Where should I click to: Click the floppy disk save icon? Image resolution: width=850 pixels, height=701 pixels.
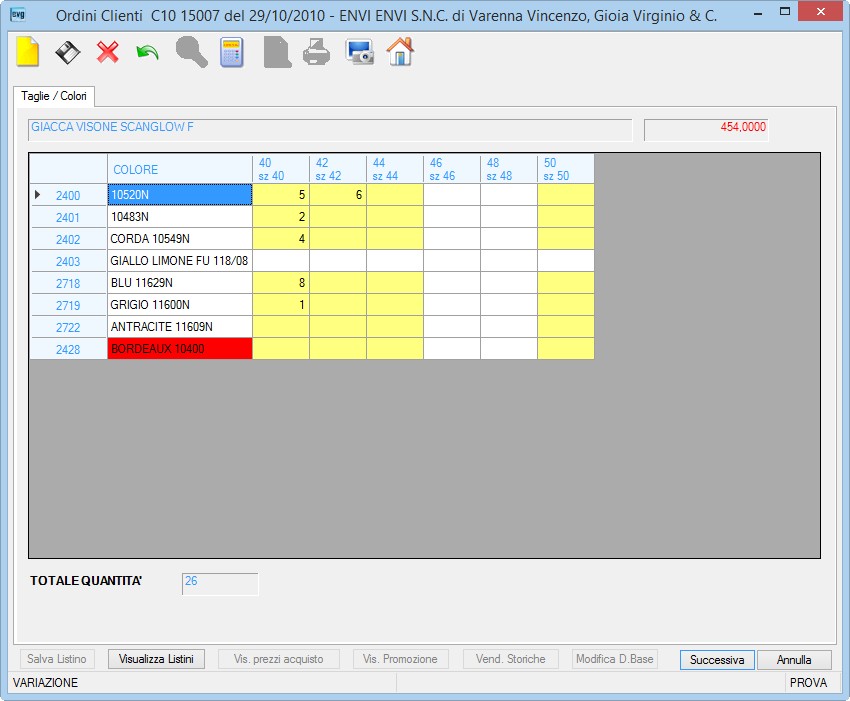pos(68,53)
